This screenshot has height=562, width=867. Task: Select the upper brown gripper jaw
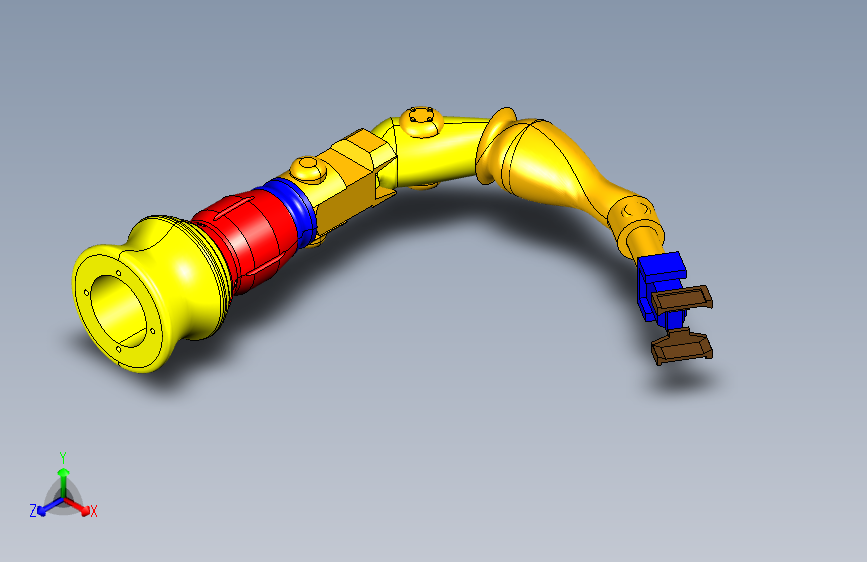[682, 299]
